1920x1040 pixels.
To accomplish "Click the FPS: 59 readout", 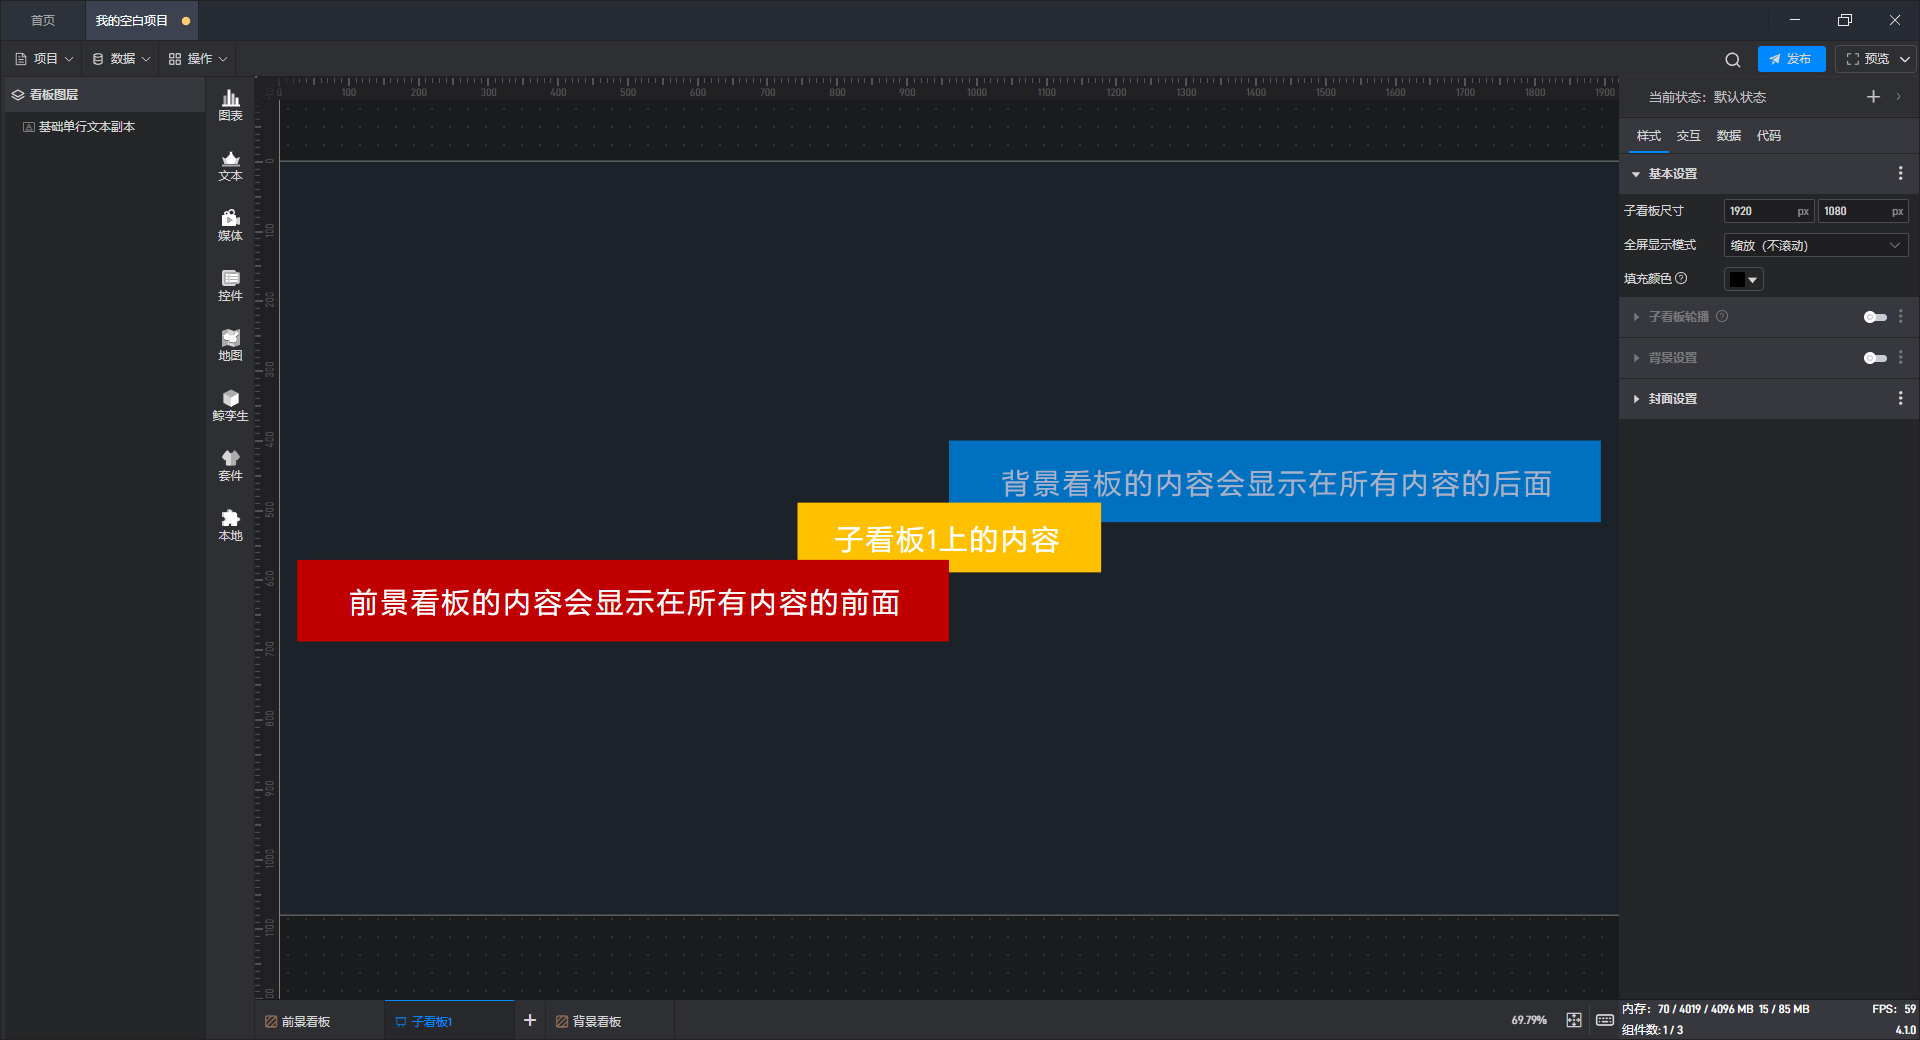I will click(1894, 1009).
